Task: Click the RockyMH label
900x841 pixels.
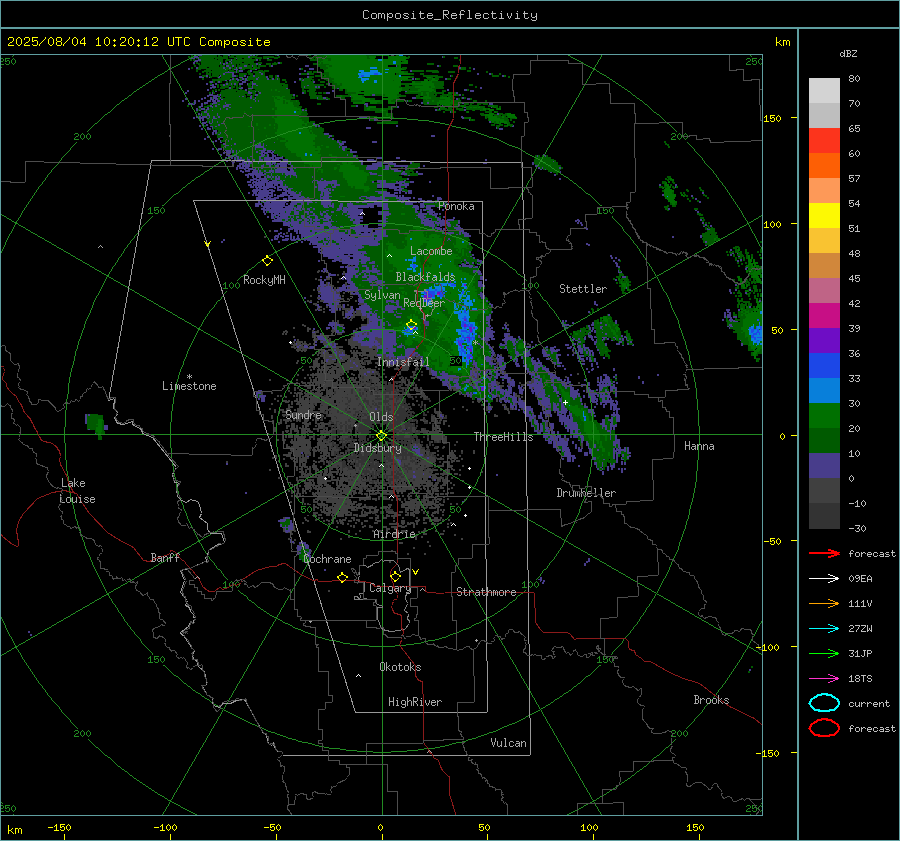Action: tap(264, 280)
